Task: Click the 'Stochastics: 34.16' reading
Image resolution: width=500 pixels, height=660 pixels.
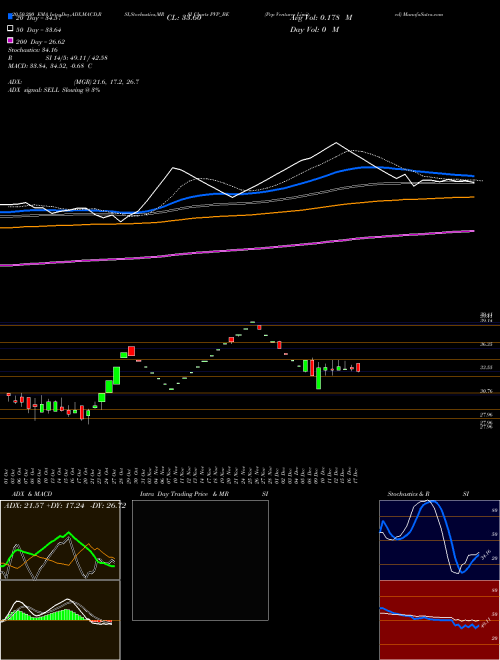Action: (x=33, y=50)
